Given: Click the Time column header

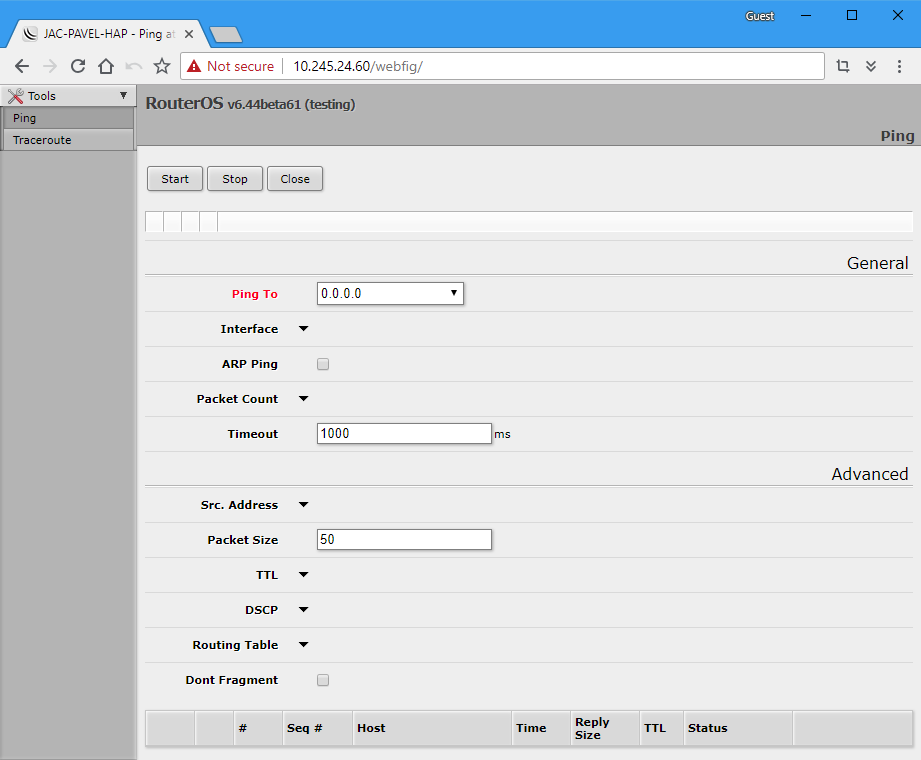Looking at the screenshot, I should pos(540,728).
